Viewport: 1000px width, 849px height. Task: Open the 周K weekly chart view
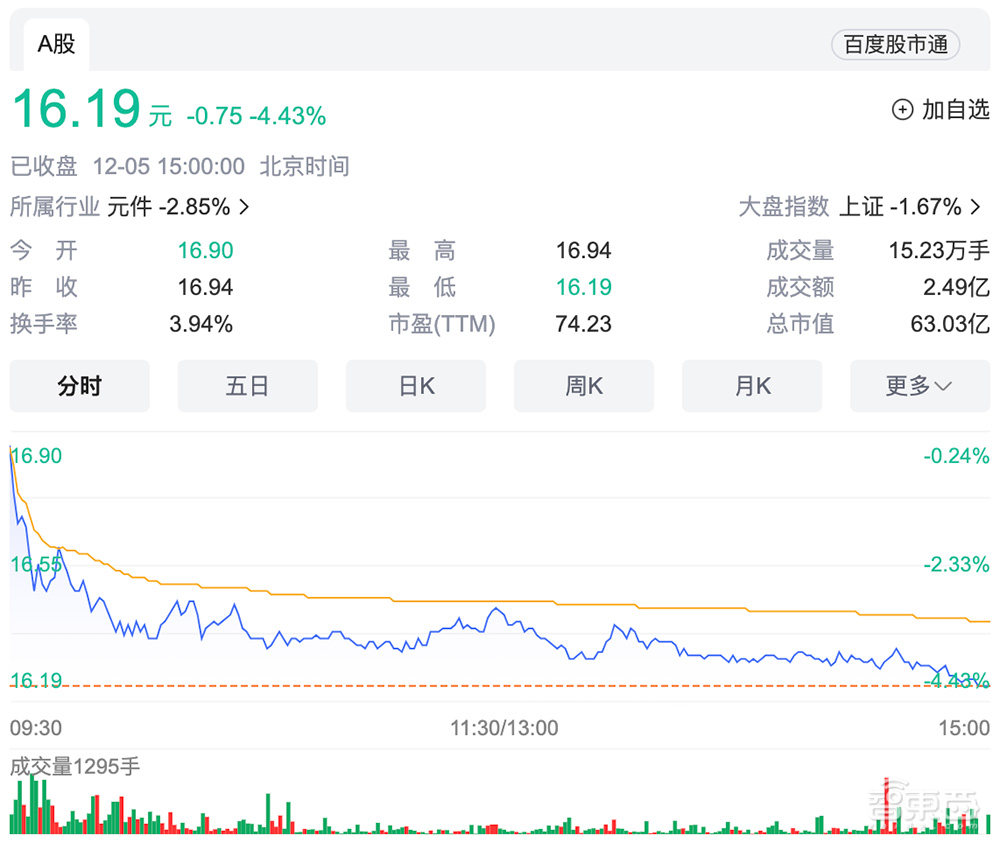point(584,386)
